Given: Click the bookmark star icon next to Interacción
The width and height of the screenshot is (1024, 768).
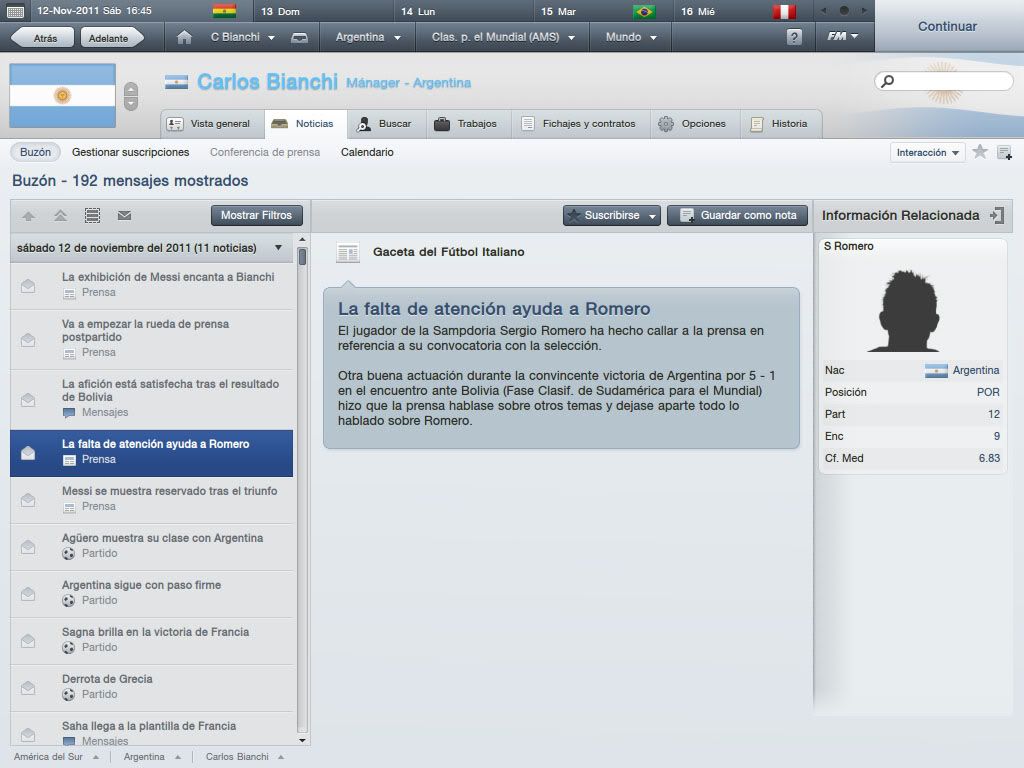Looking at the screenshot, I should point(980,152).
